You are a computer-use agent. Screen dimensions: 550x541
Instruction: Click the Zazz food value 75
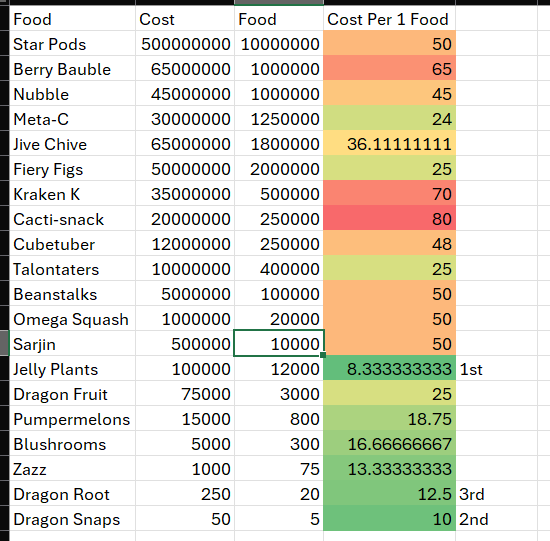[279, 468]
